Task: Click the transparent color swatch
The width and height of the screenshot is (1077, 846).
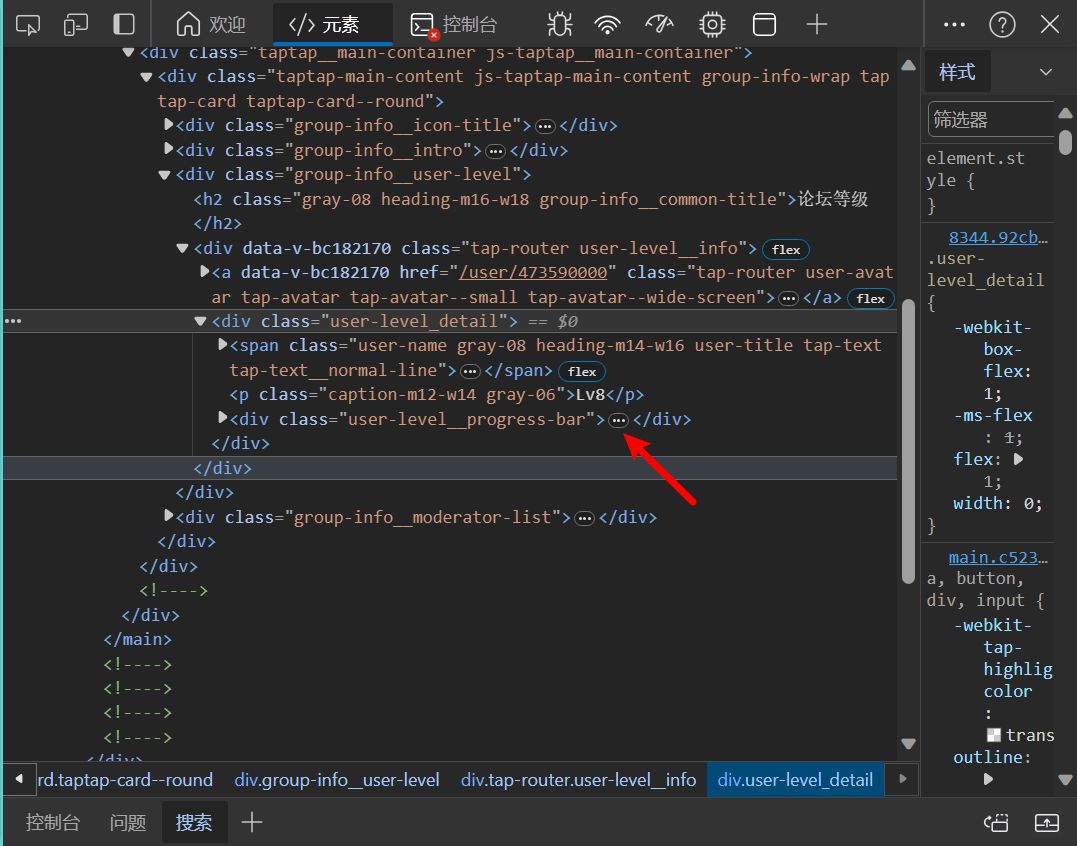Action: click(x=993, y=735)
